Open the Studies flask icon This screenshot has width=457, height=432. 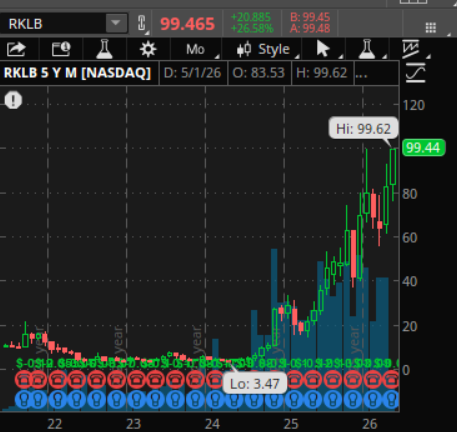pyautogui.click(x=104, y=49)
